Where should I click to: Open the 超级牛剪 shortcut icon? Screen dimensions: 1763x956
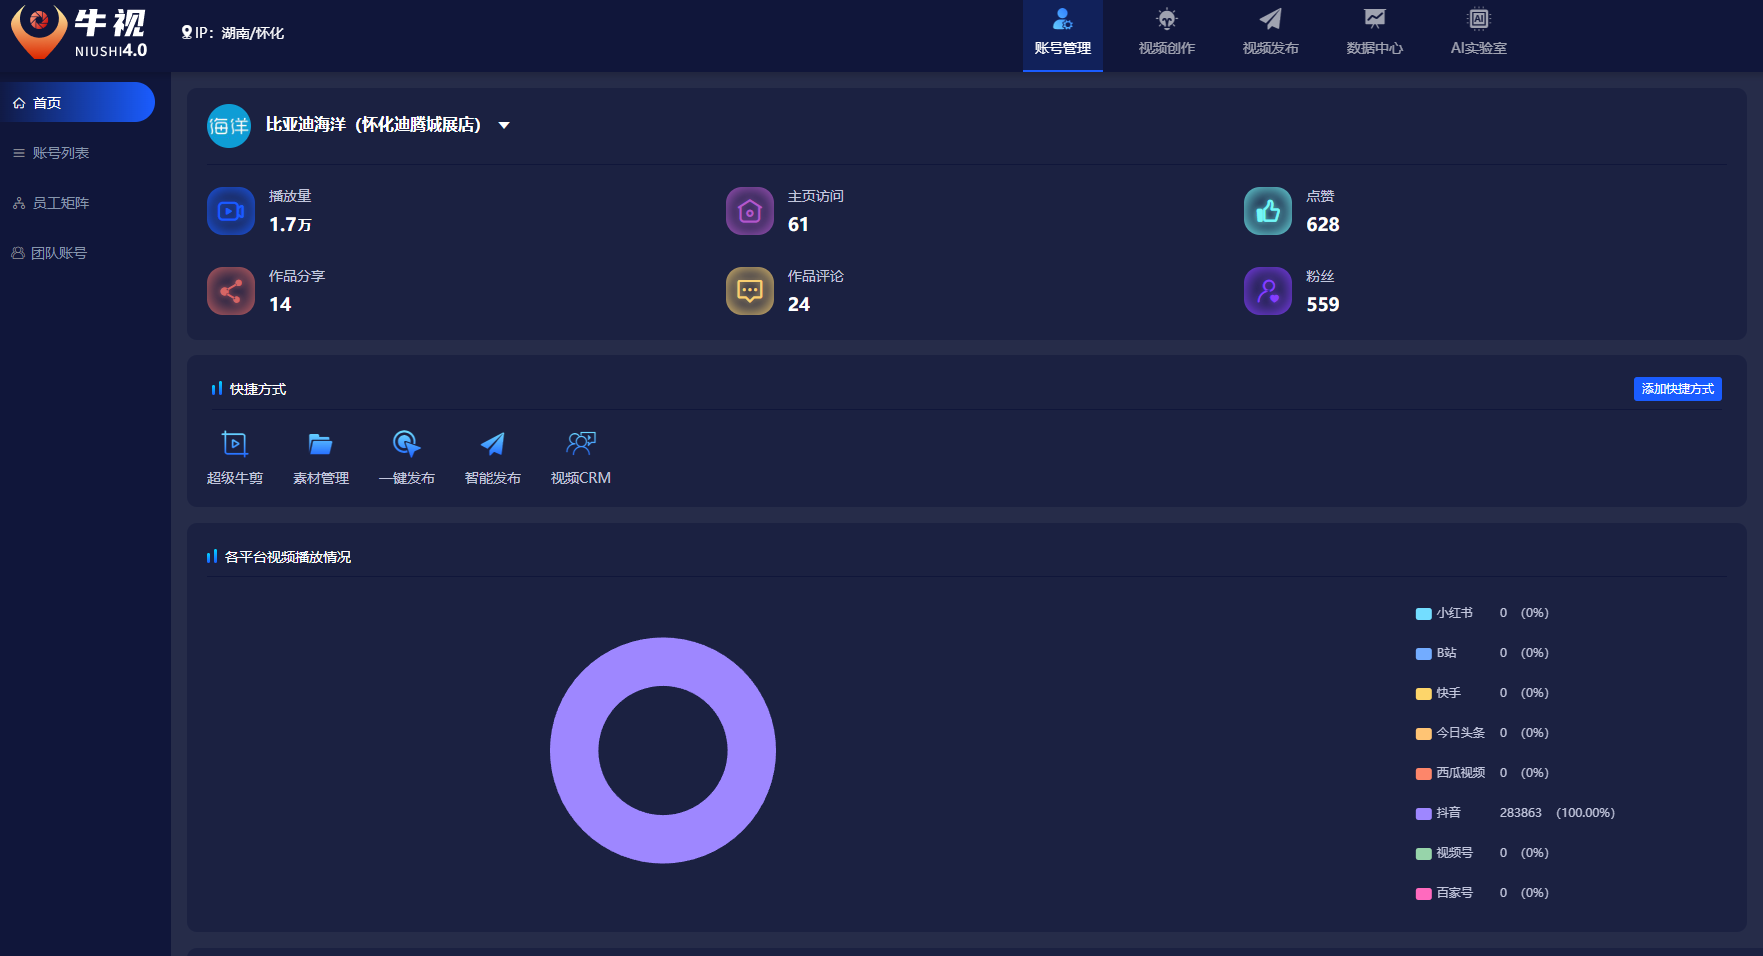pyautogui.click(x=234, y=444)
